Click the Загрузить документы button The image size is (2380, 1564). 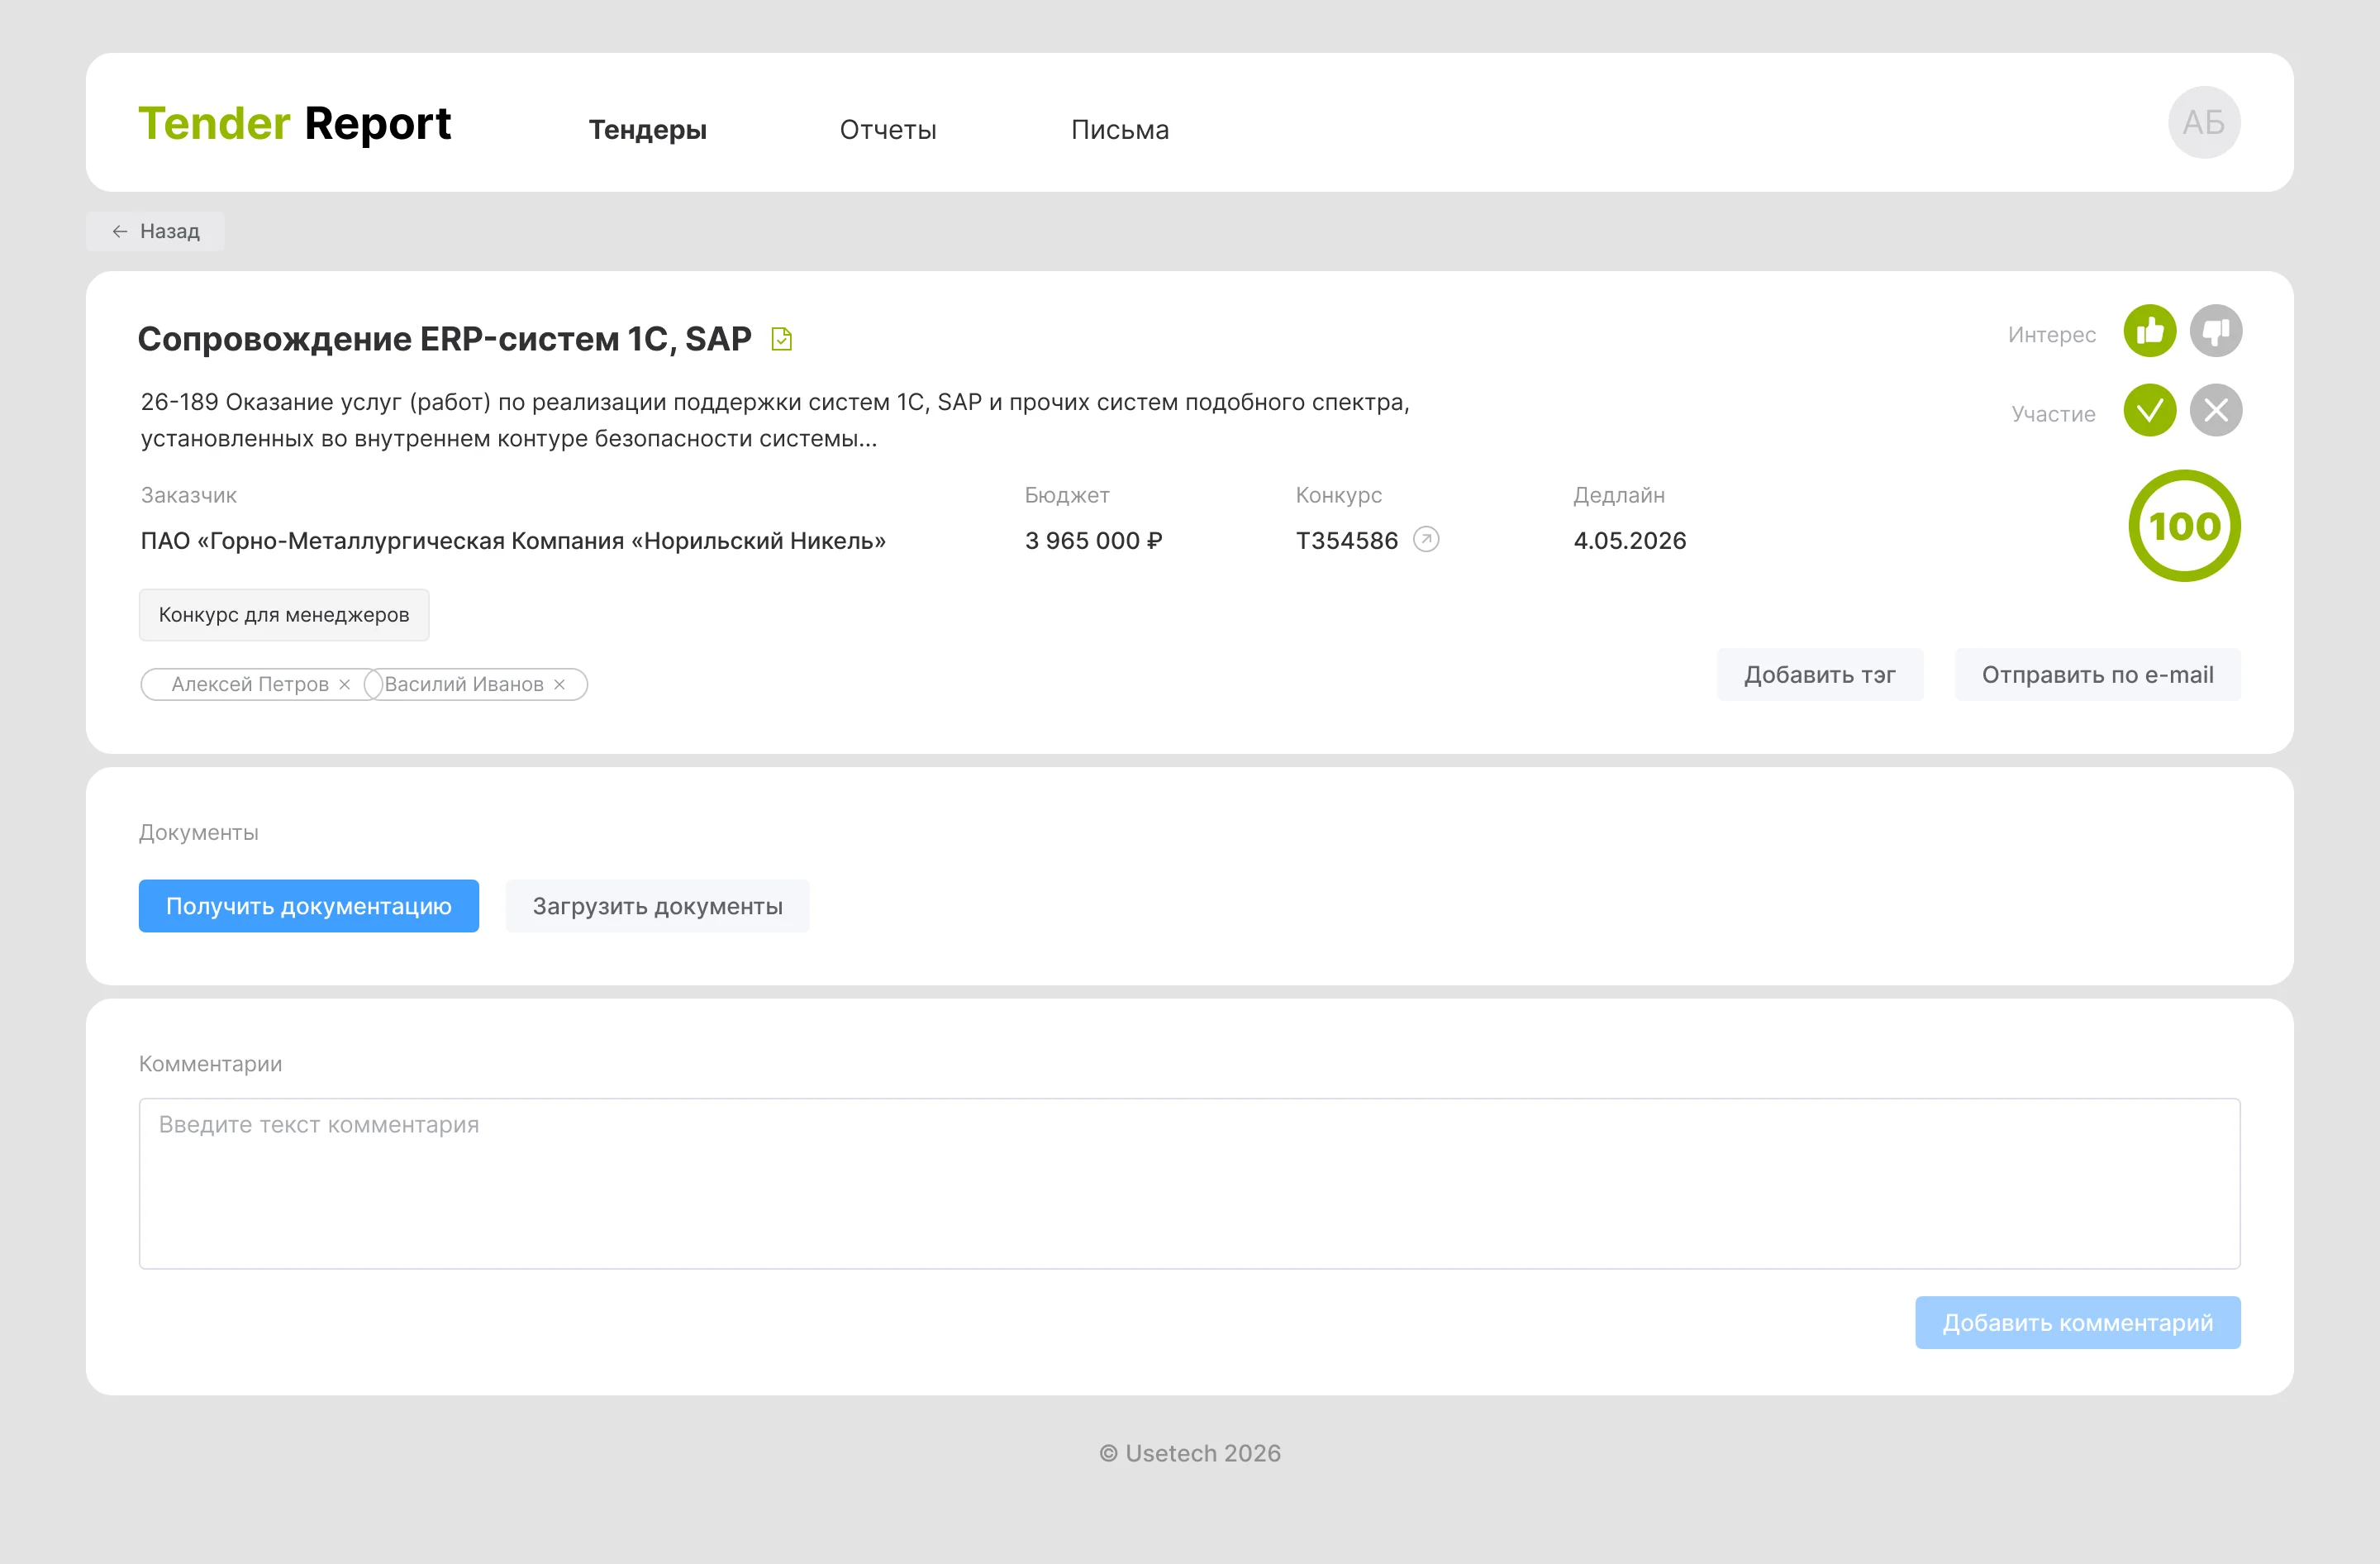pos(657,906)
